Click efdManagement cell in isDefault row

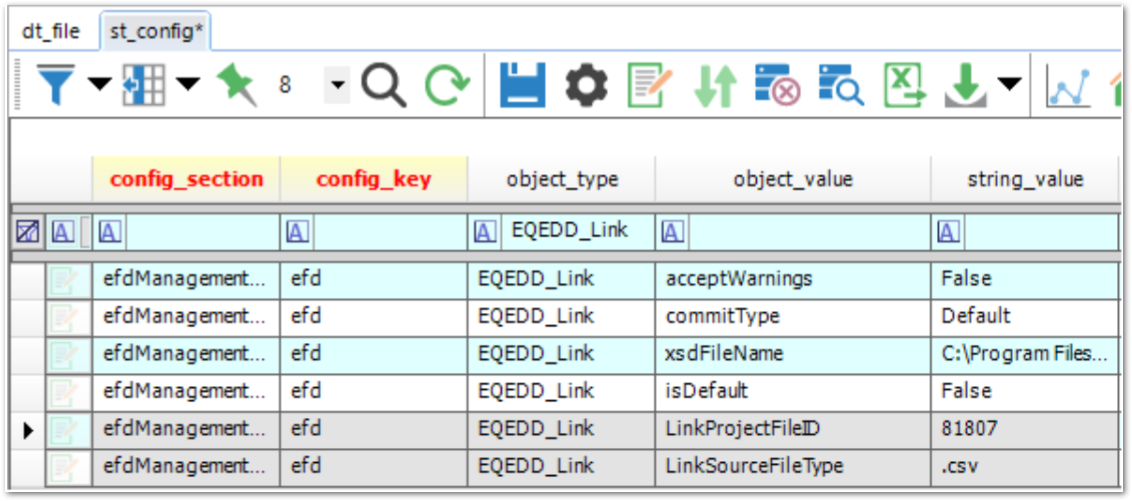tap(186, 393)
